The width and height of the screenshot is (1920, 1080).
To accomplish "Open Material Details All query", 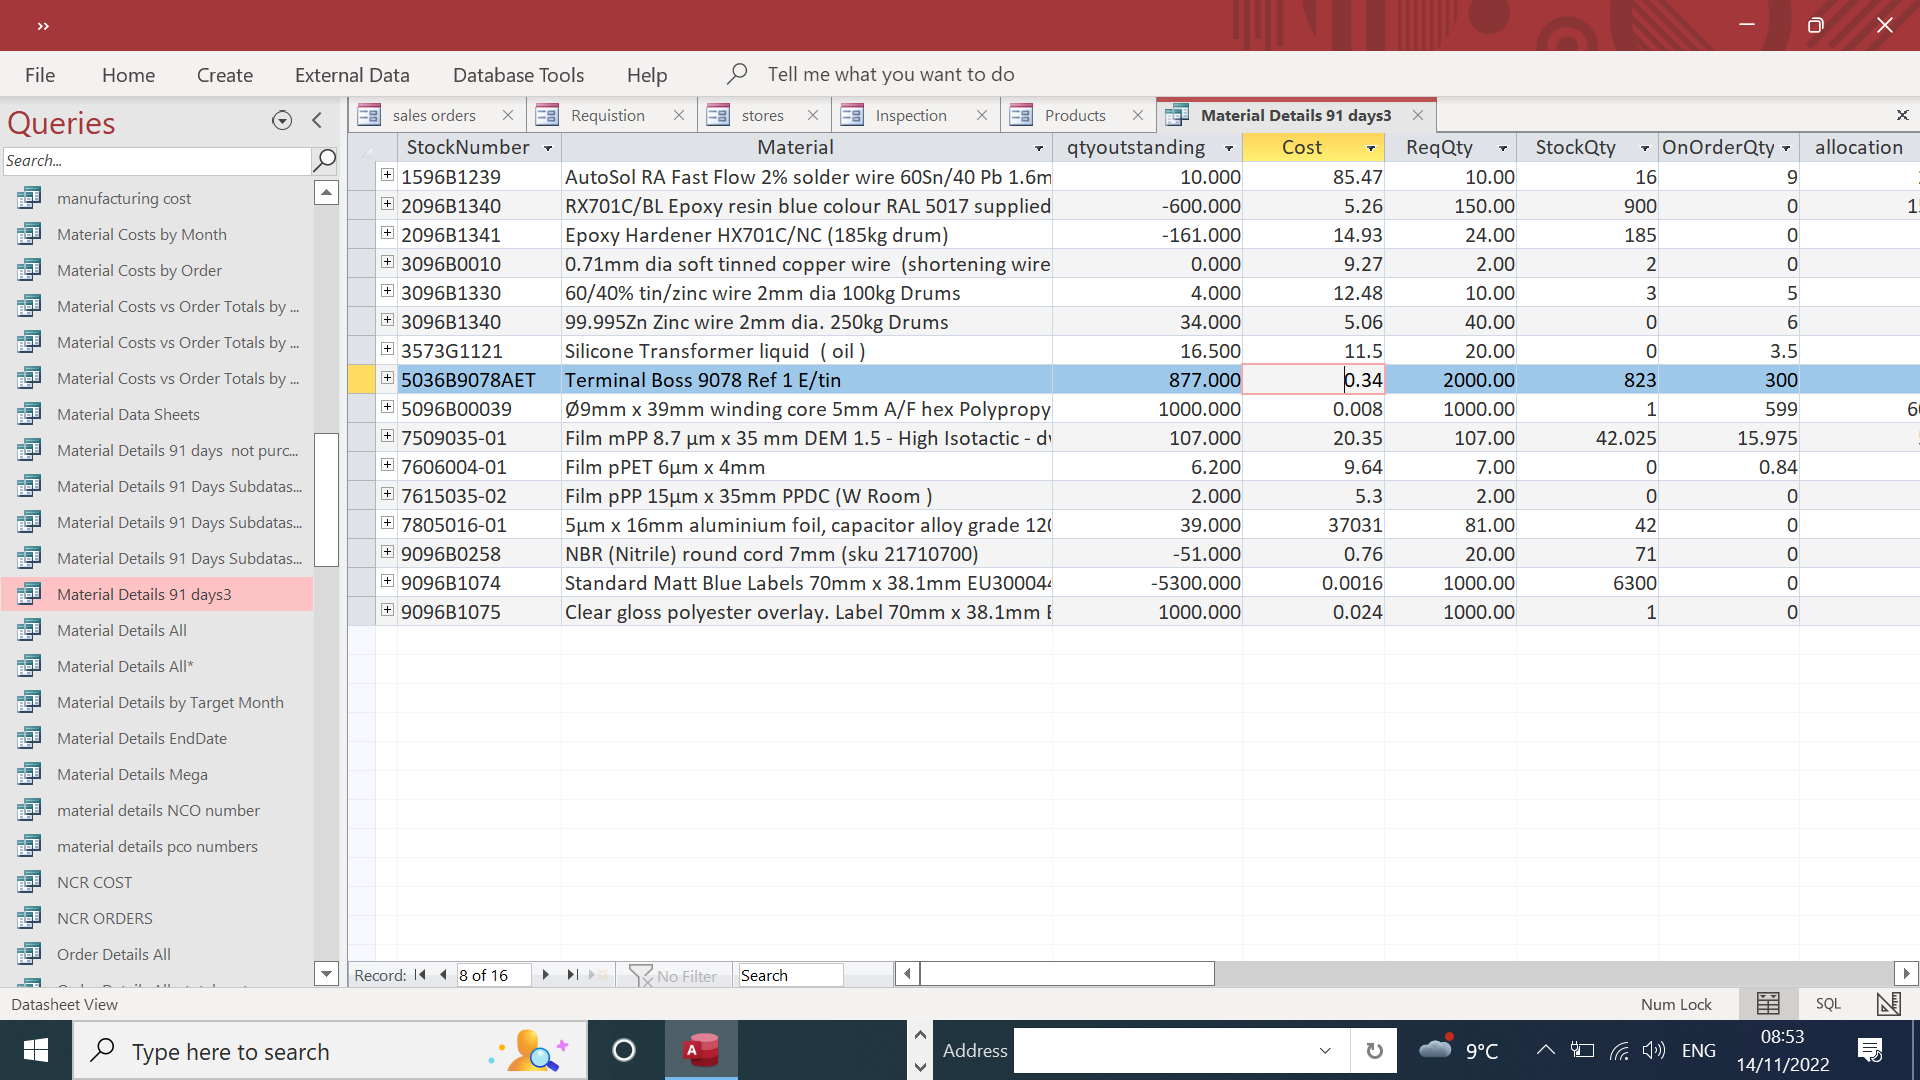I will point(122,631).
